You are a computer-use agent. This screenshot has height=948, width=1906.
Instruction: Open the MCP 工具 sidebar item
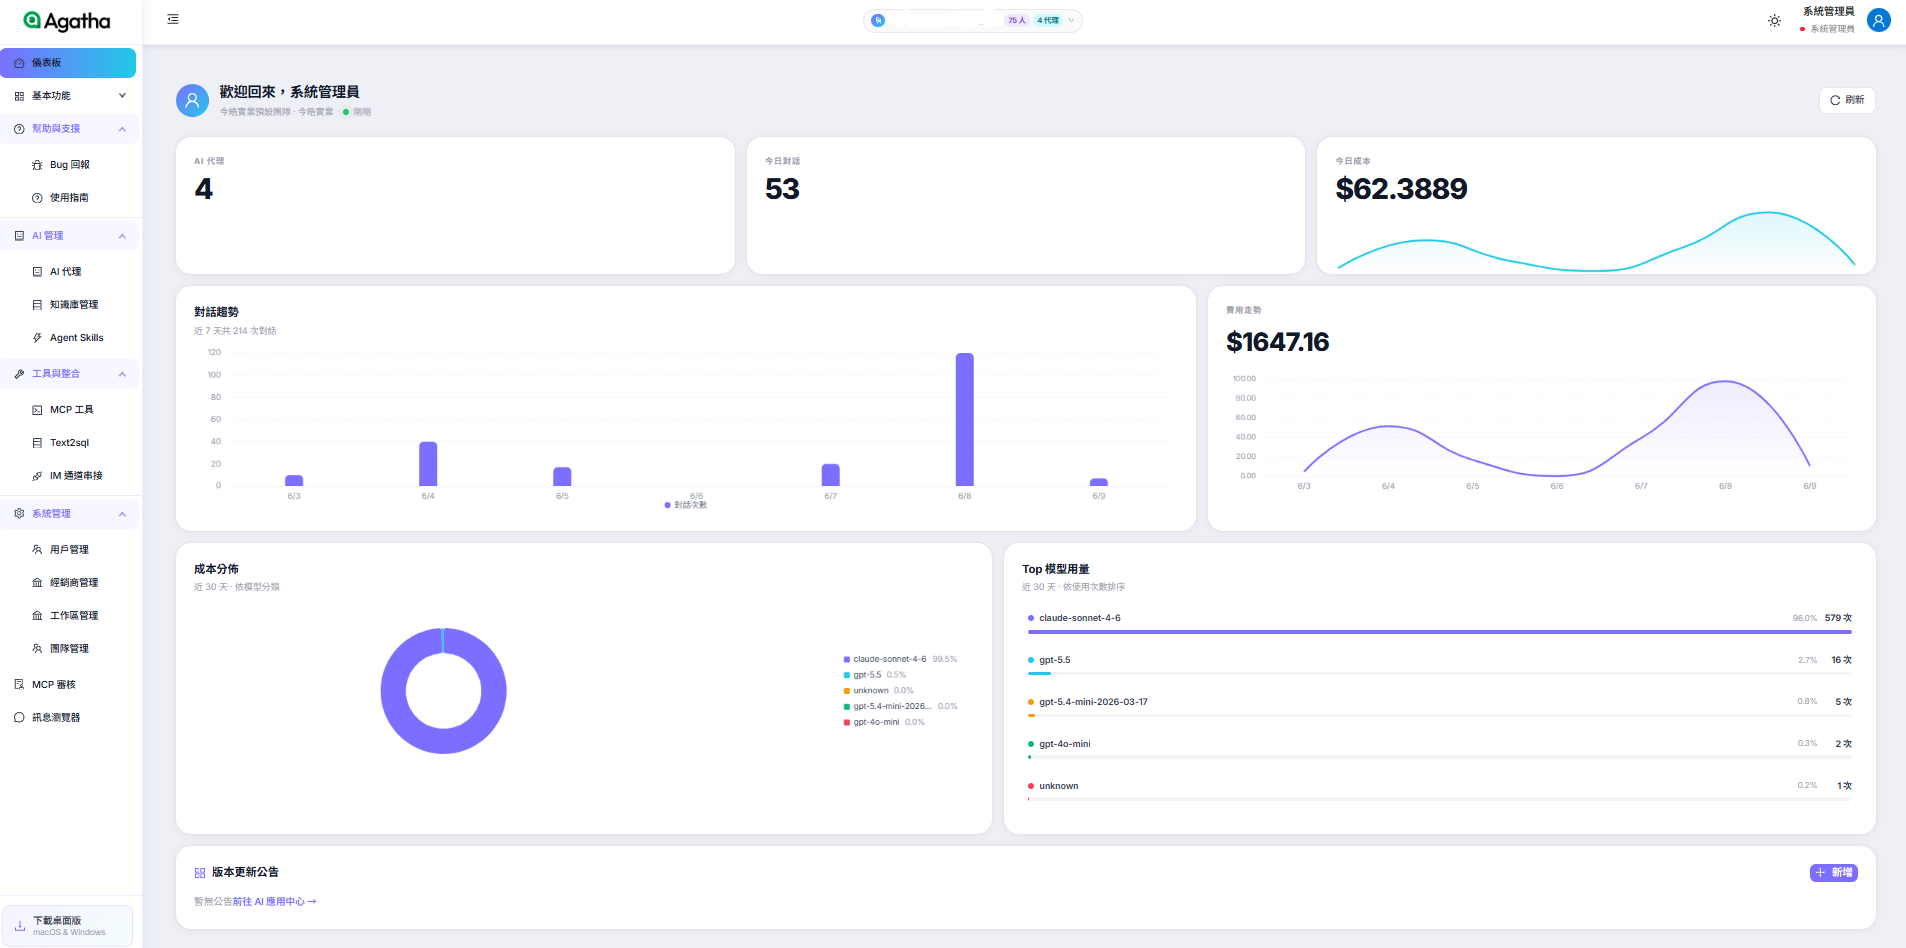click(70, 410)
